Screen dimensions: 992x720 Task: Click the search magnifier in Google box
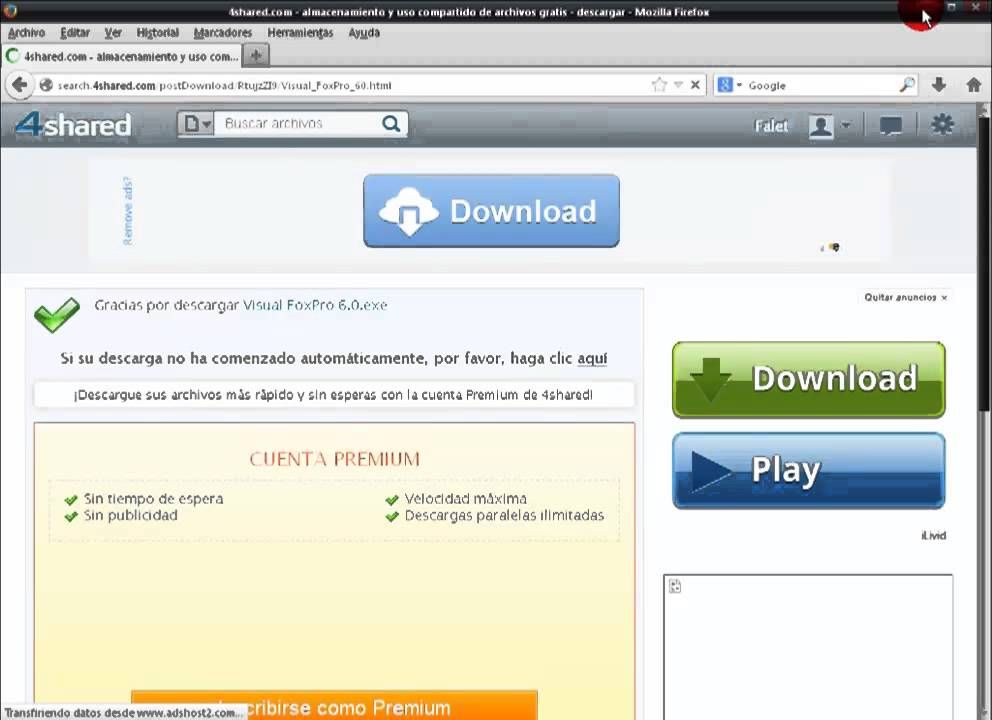(x=907, y=85)
